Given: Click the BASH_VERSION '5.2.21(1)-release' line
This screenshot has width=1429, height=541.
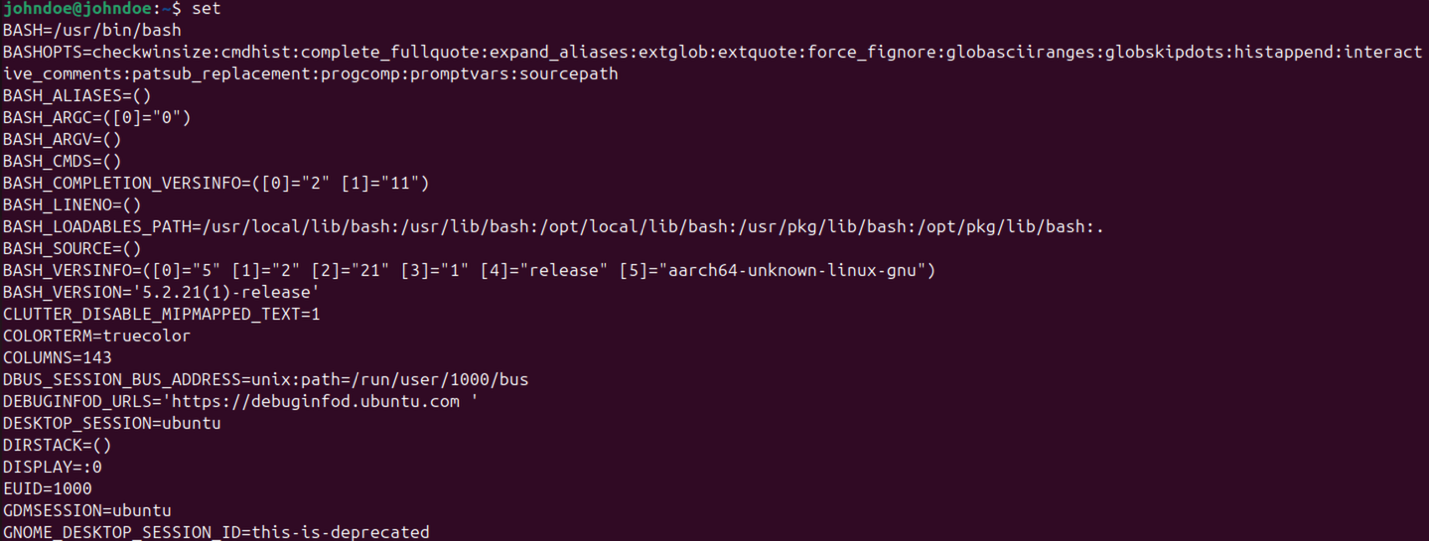Looking at the screenshot, I should click(x=161, y=292).
